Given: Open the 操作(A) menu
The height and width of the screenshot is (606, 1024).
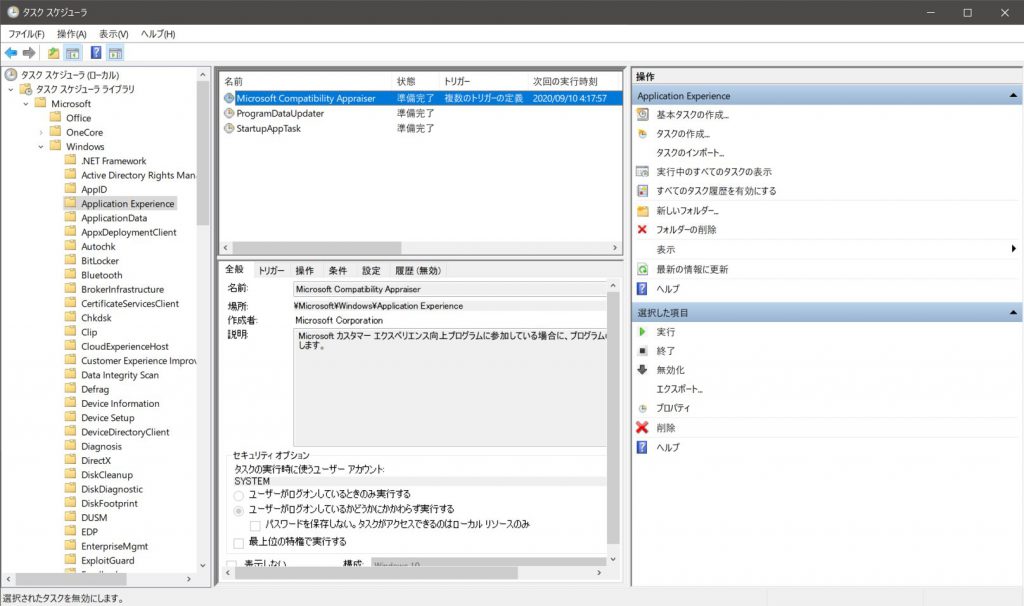Looking at the screenshot, I should 71,34.
